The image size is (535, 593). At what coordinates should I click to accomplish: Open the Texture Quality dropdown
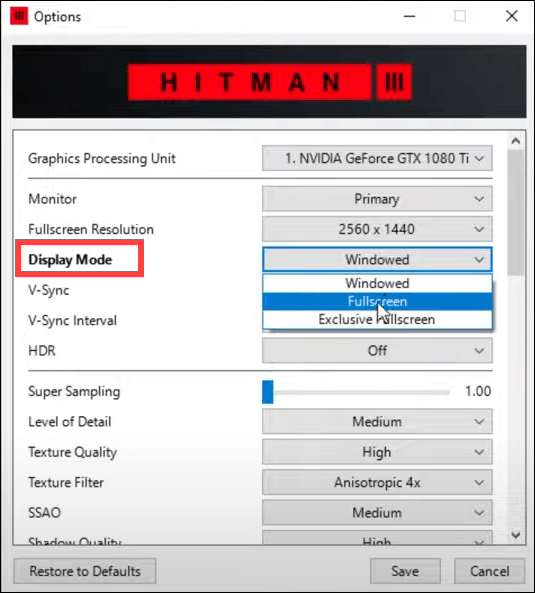coord(377,452)
